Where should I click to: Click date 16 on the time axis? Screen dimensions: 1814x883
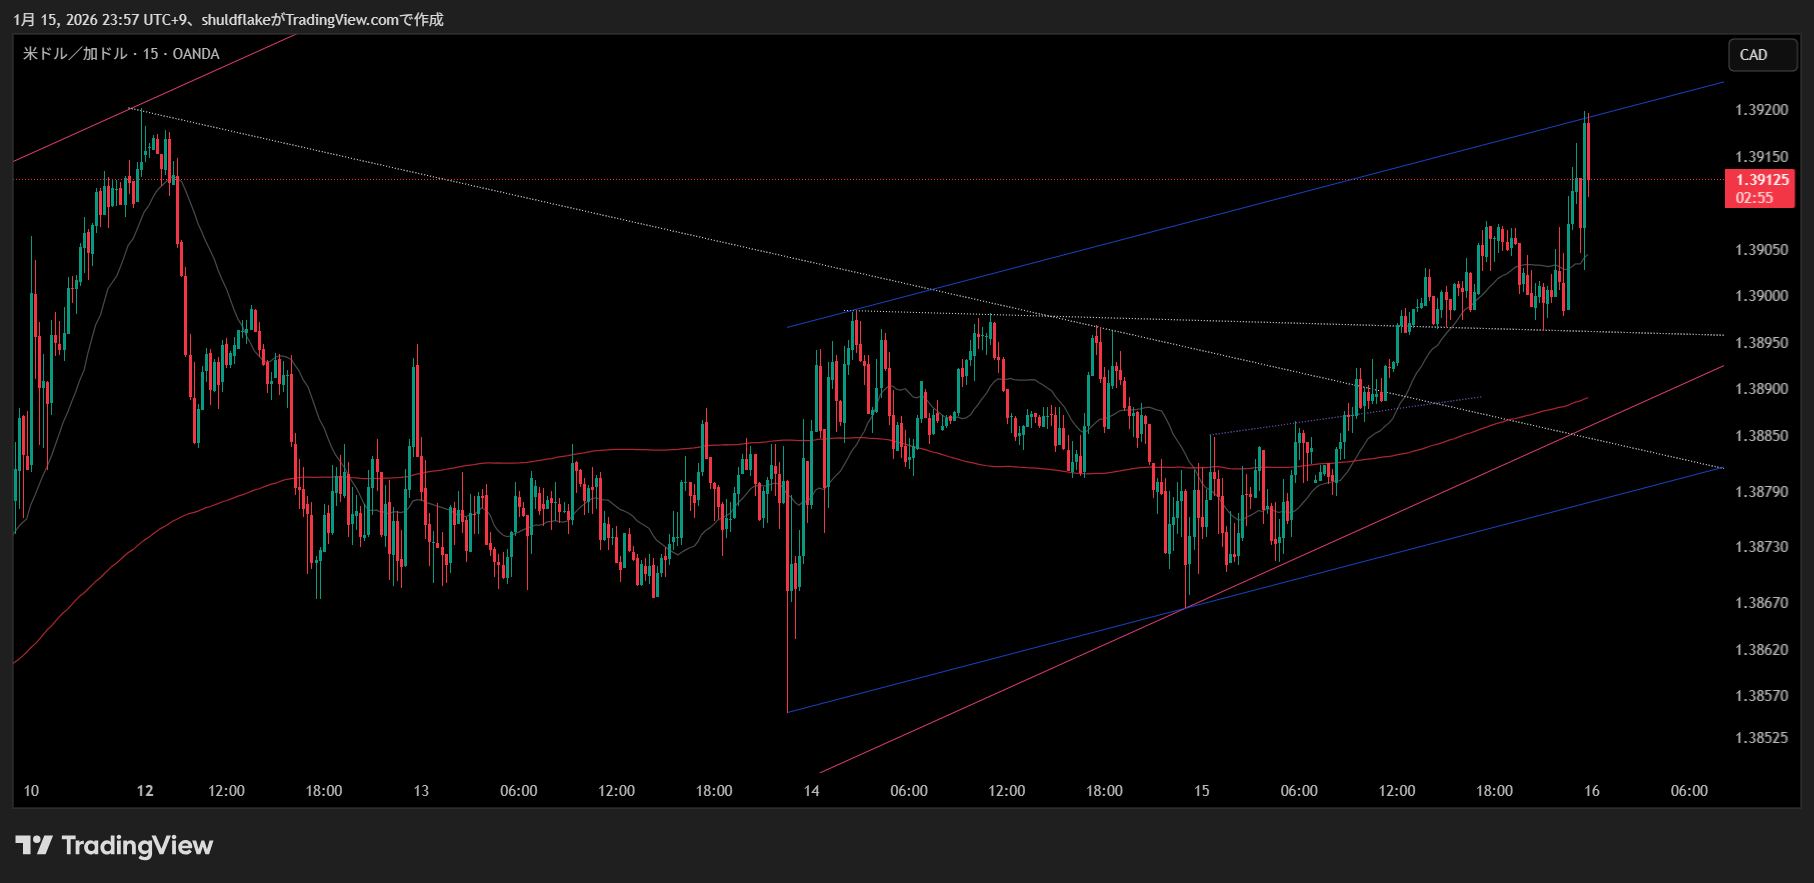(1591, 791)
